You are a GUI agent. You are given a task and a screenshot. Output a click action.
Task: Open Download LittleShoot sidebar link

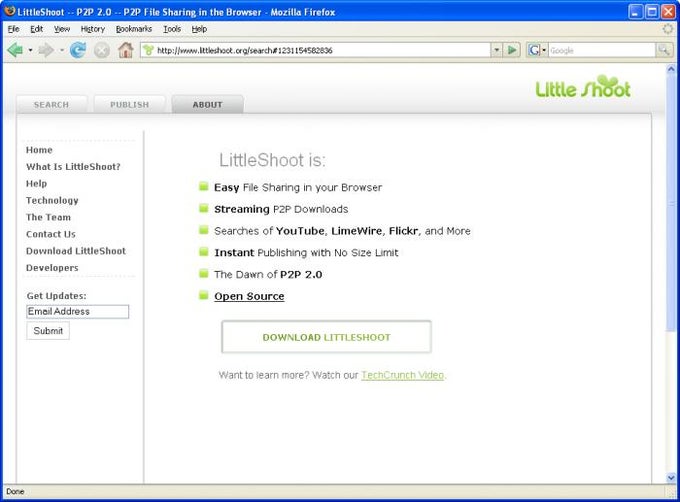pos(76,251)
